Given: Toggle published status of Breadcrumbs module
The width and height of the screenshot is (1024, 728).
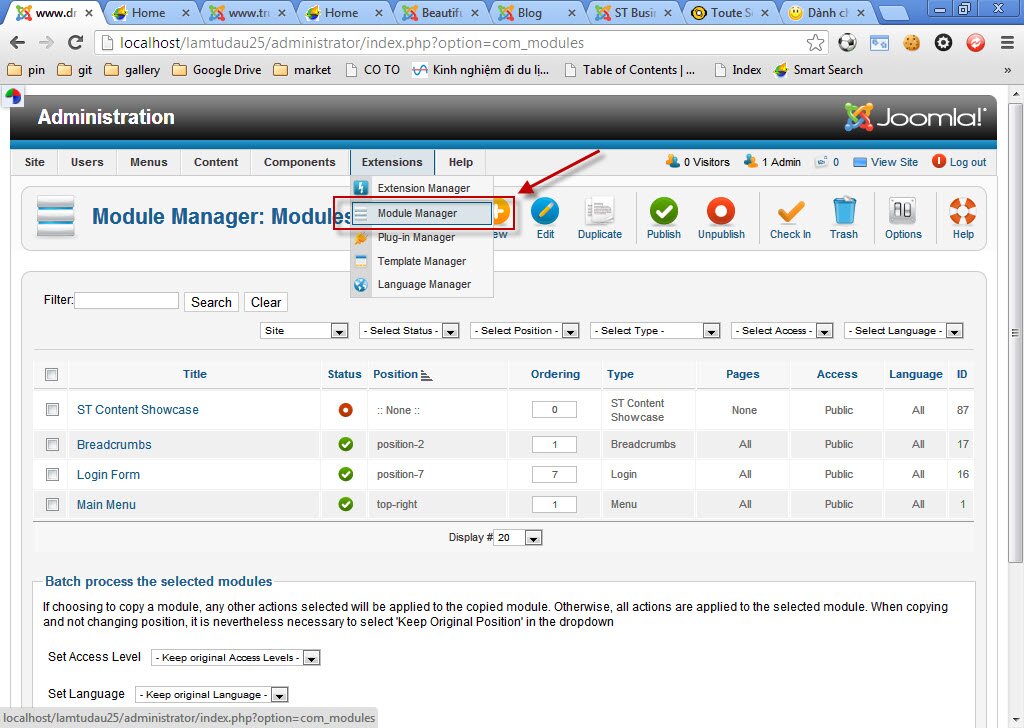Looking at the screenshot, I should click(x=346, y=444).
